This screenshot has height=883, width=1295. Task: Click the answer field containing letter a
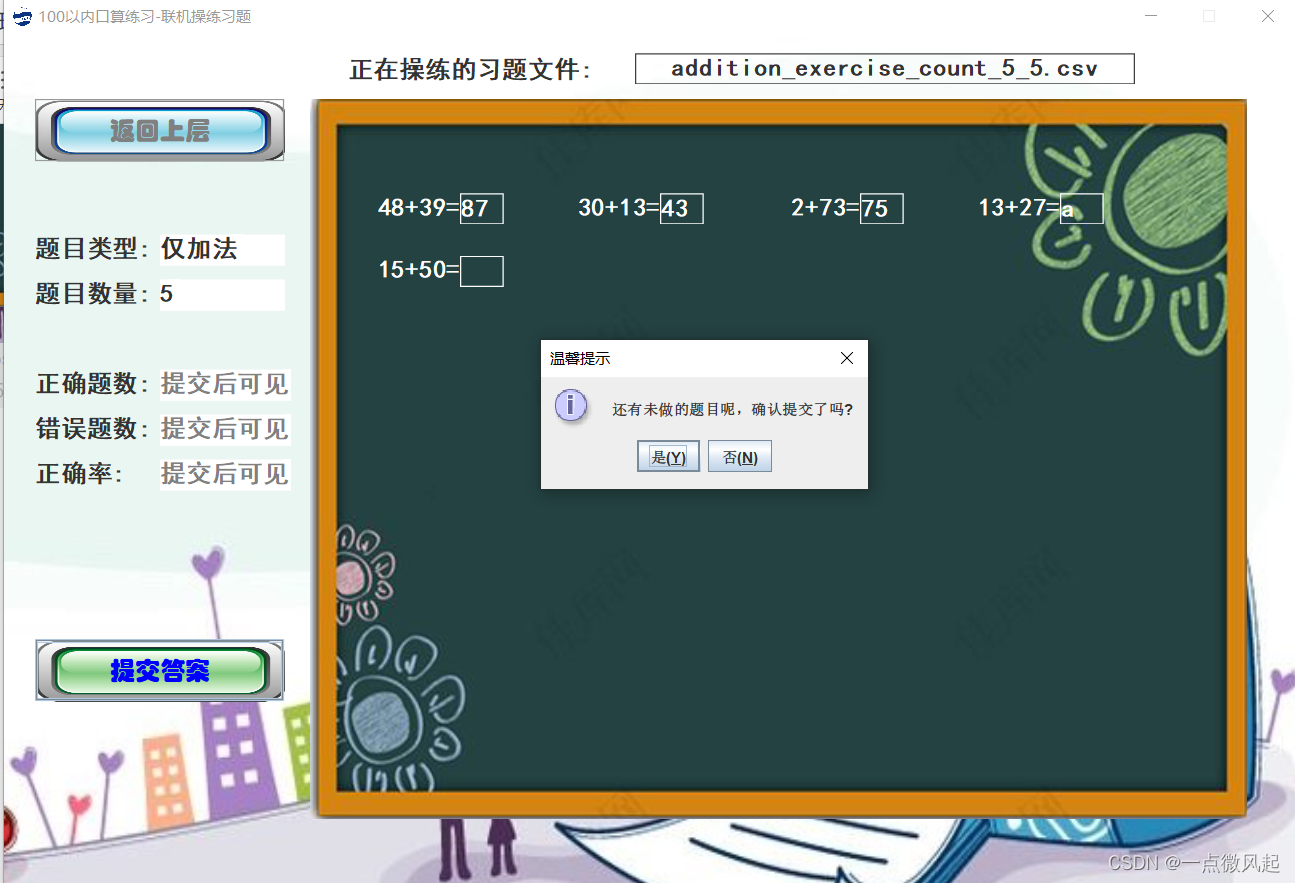point(1082,208)
